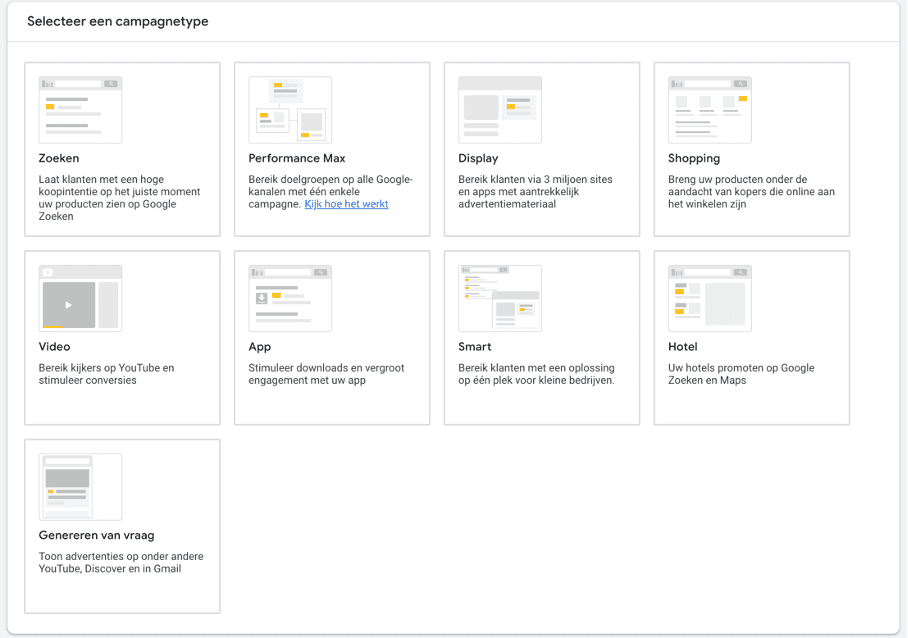
Task: Click the Shopping campaign illustration icon
Action: 710,110
